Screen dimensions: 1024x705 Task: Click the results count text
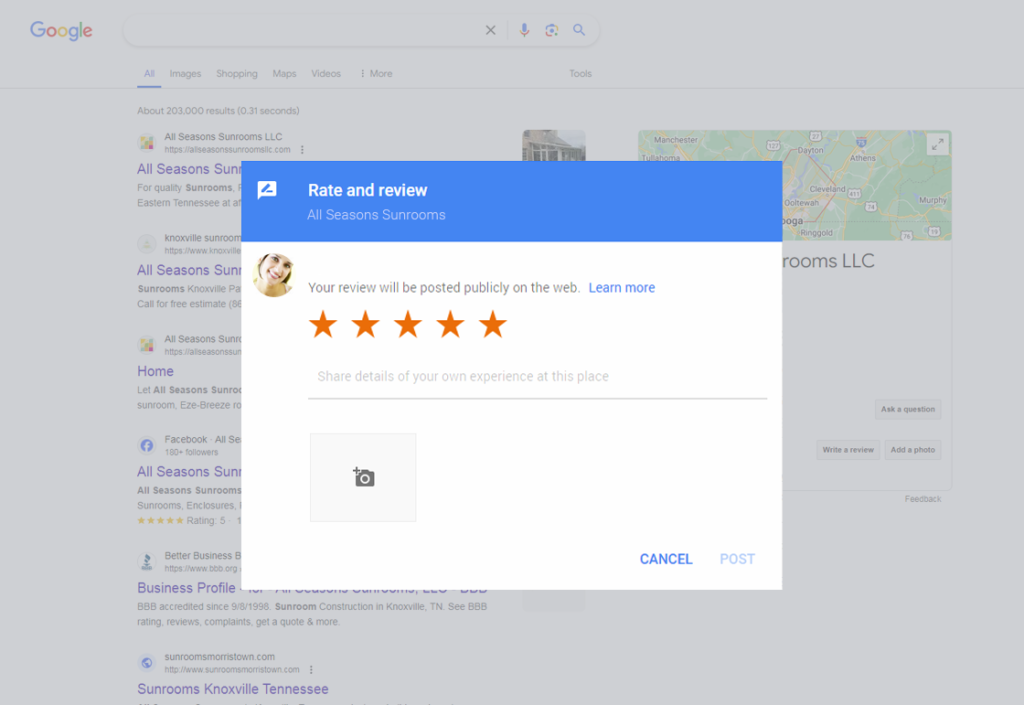coord(218,111)
